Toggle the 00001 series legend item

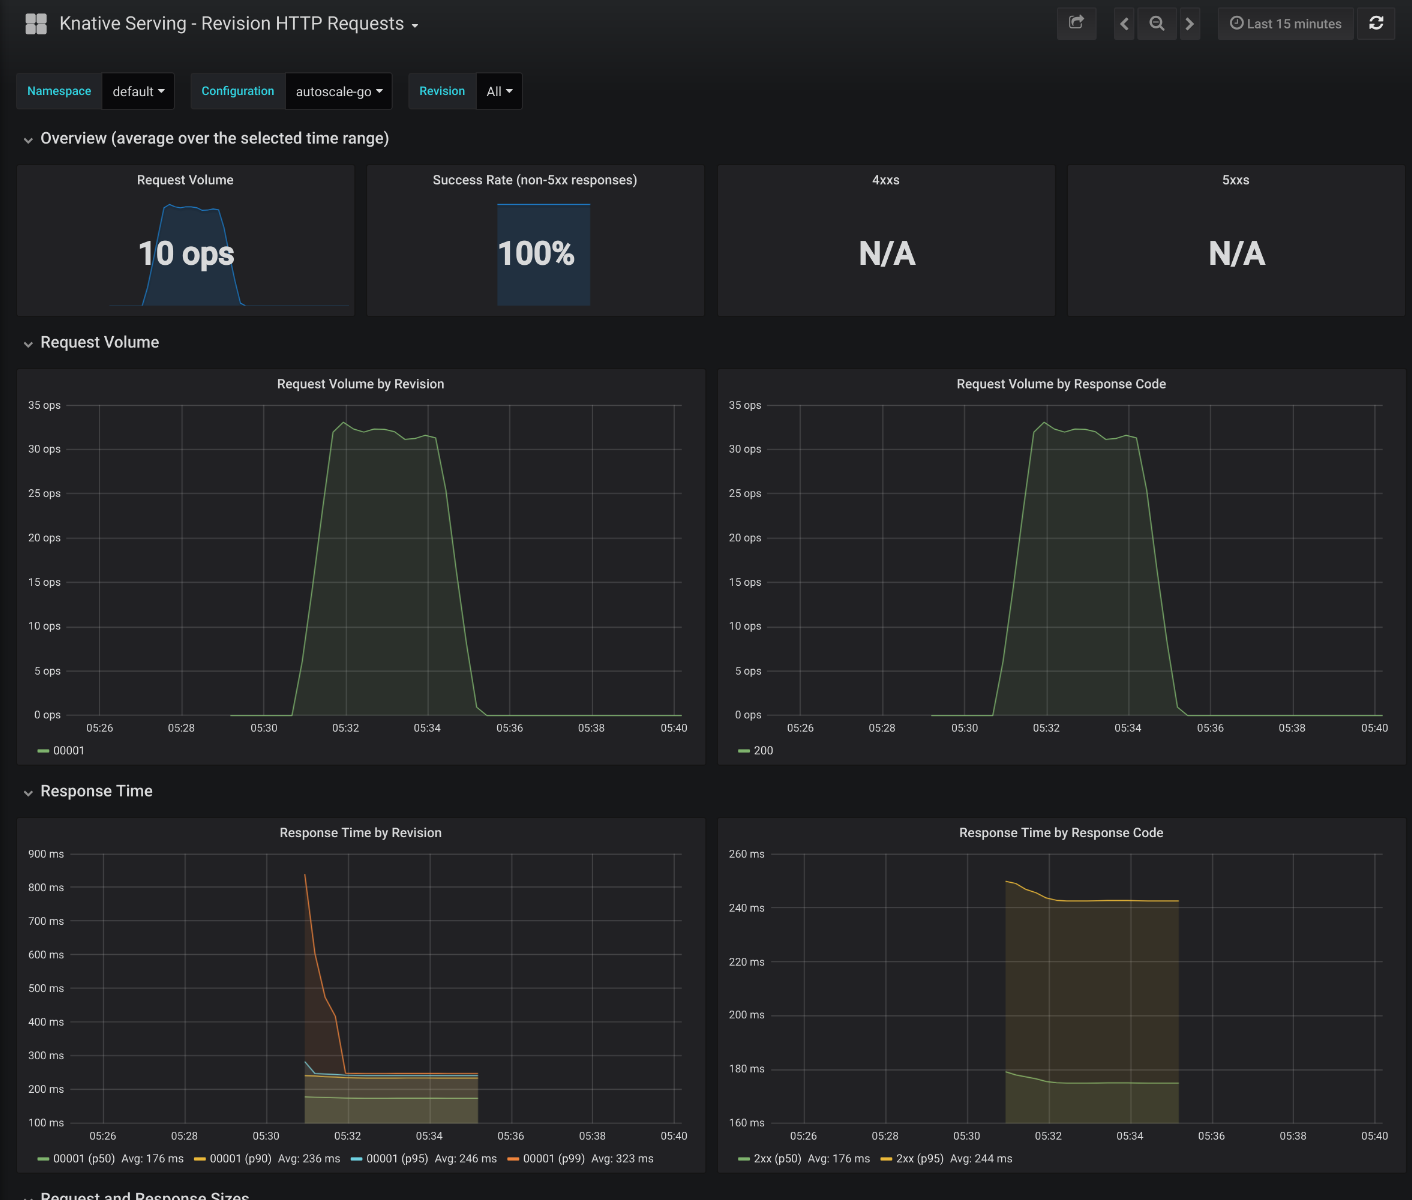pyautogui.click(x=68, y=750)
